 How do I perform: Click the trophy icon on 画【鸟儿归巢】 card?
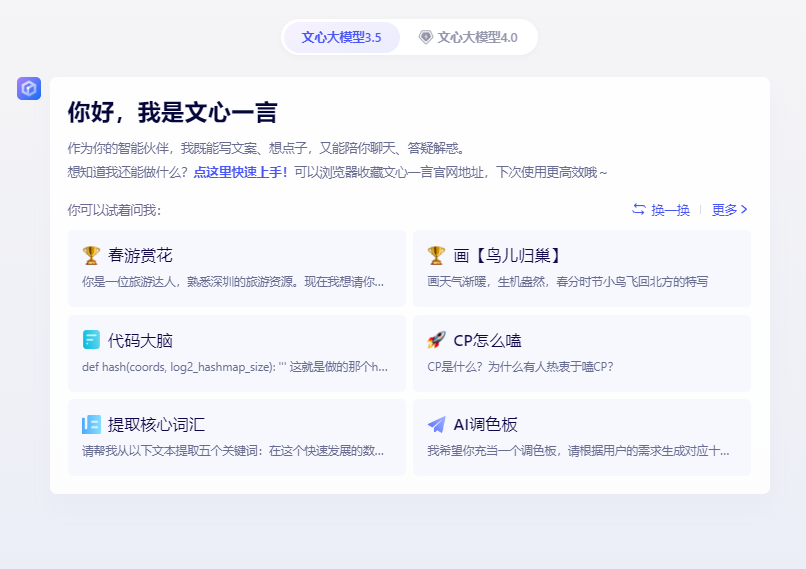point(436,255)
